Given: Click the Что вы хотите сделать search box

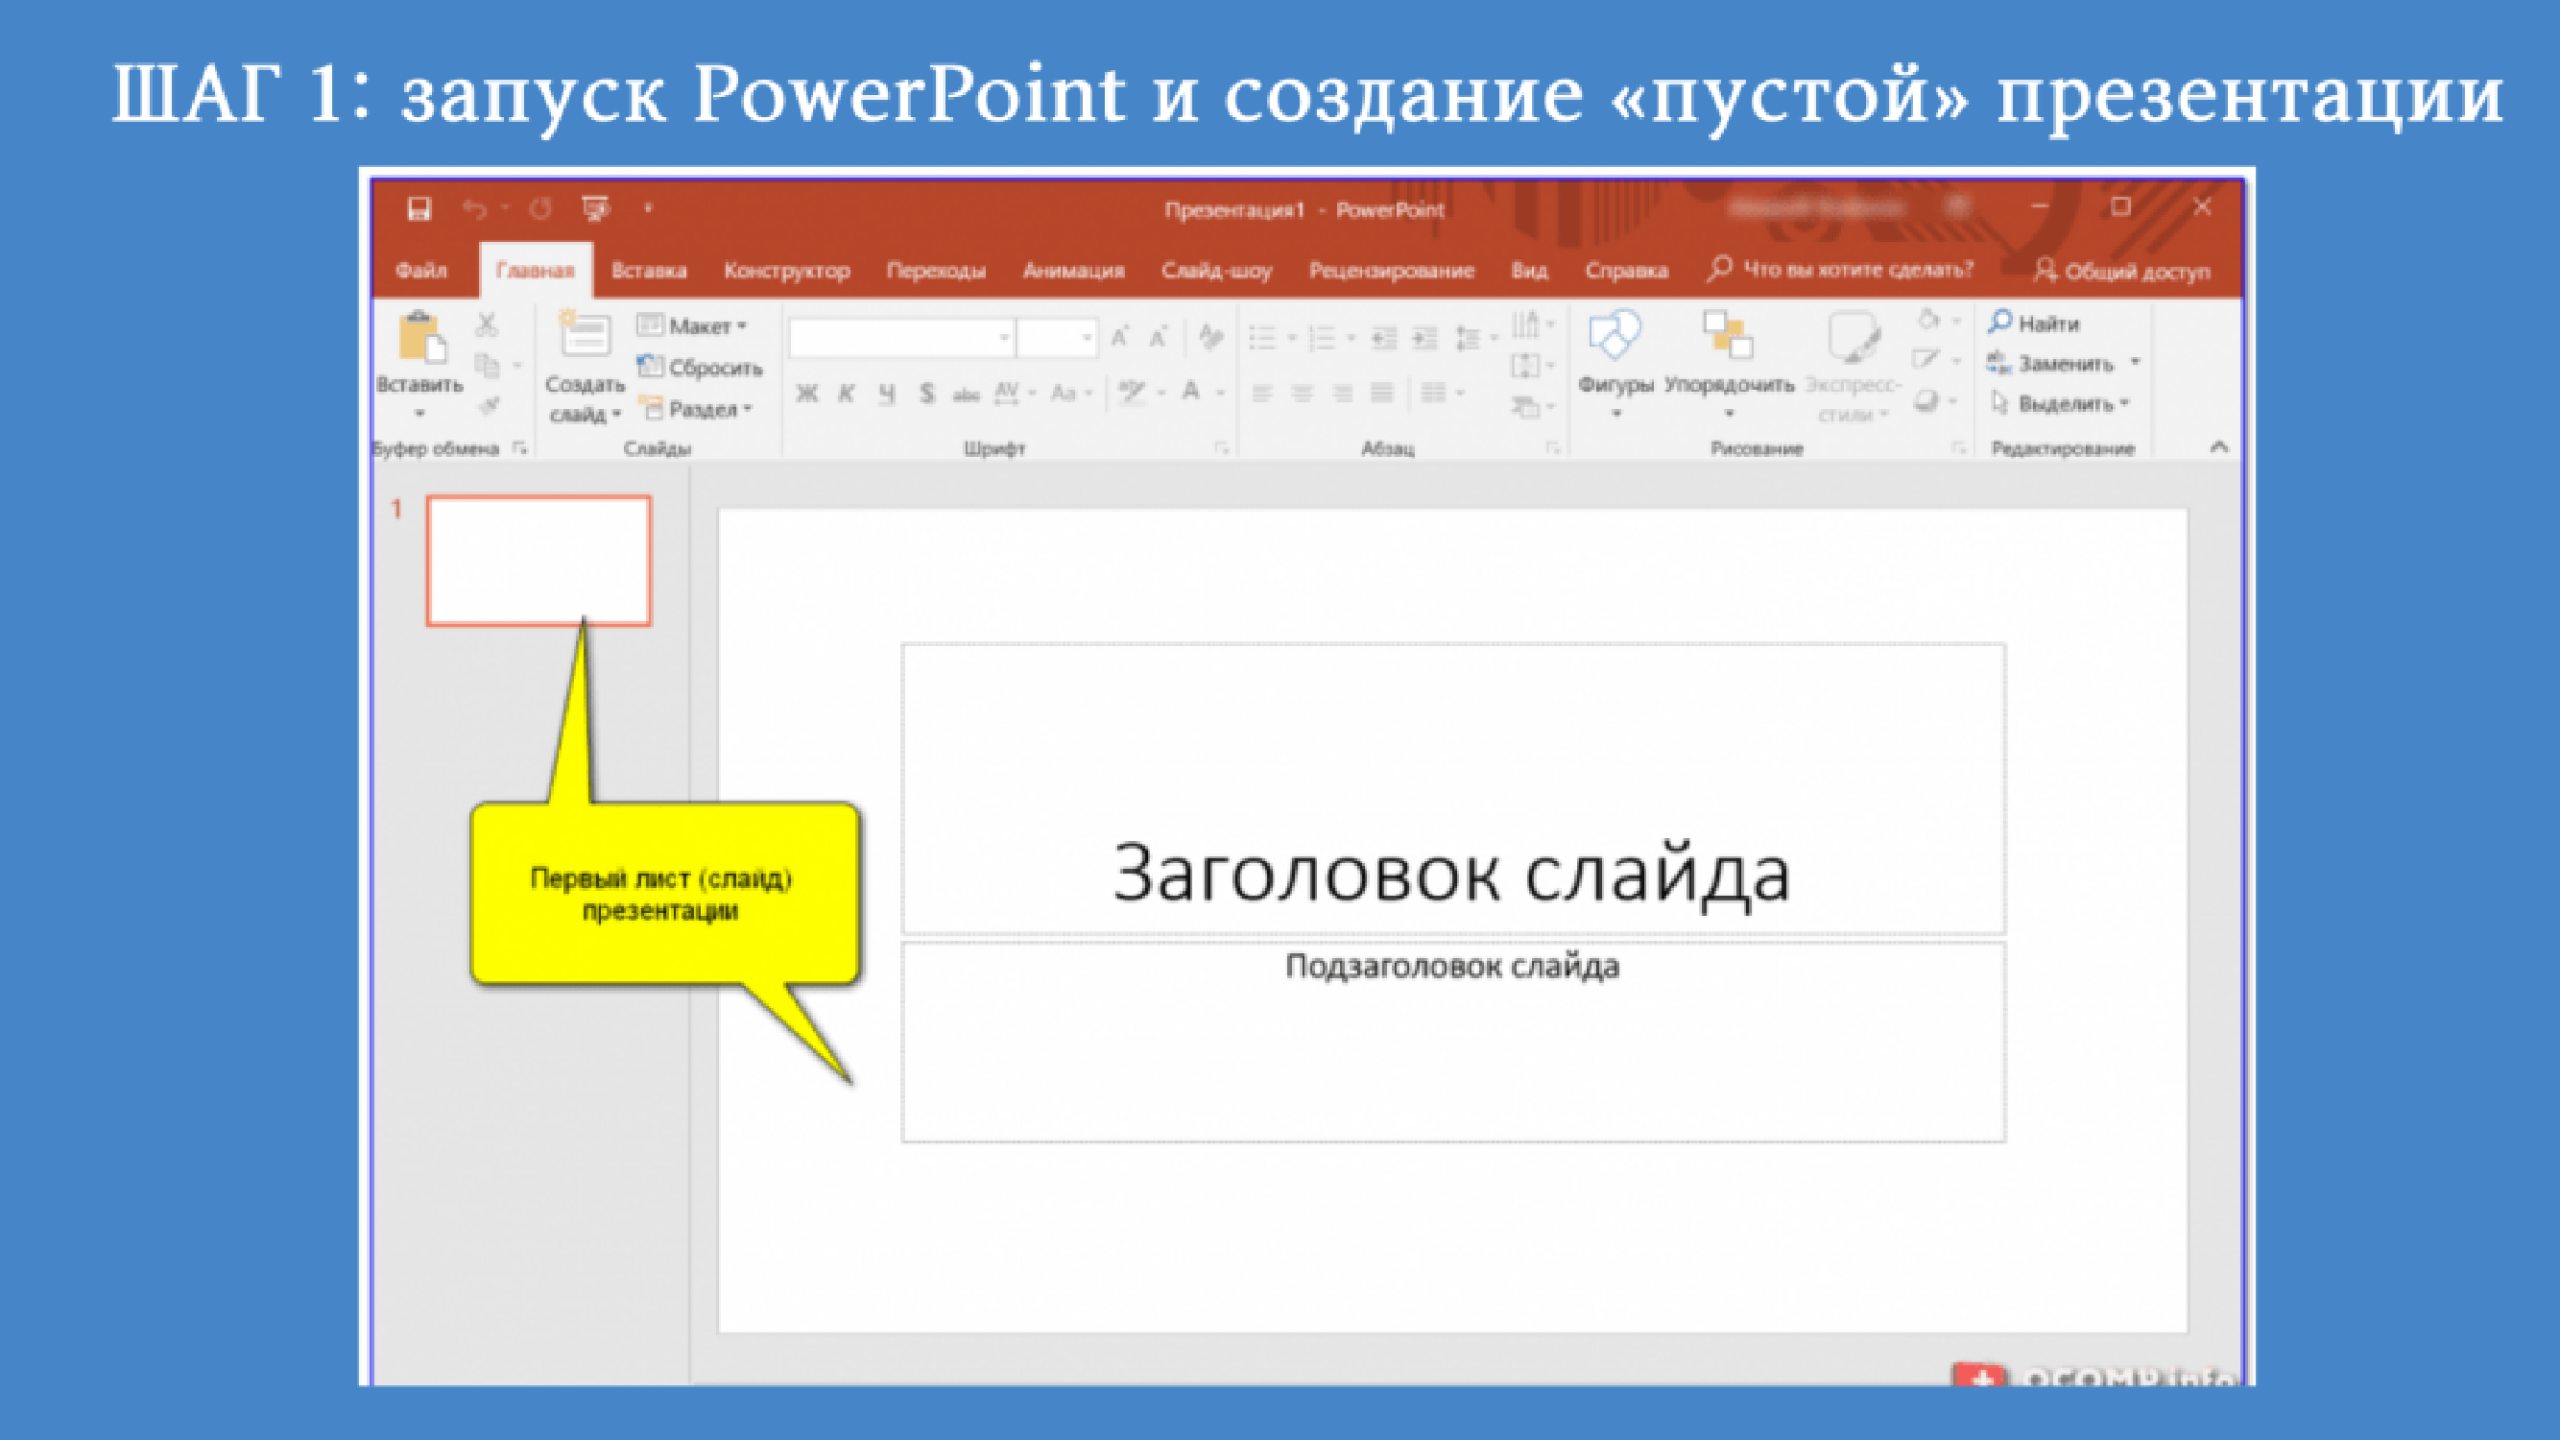Looking at the screenshot, I should 1840,269.
